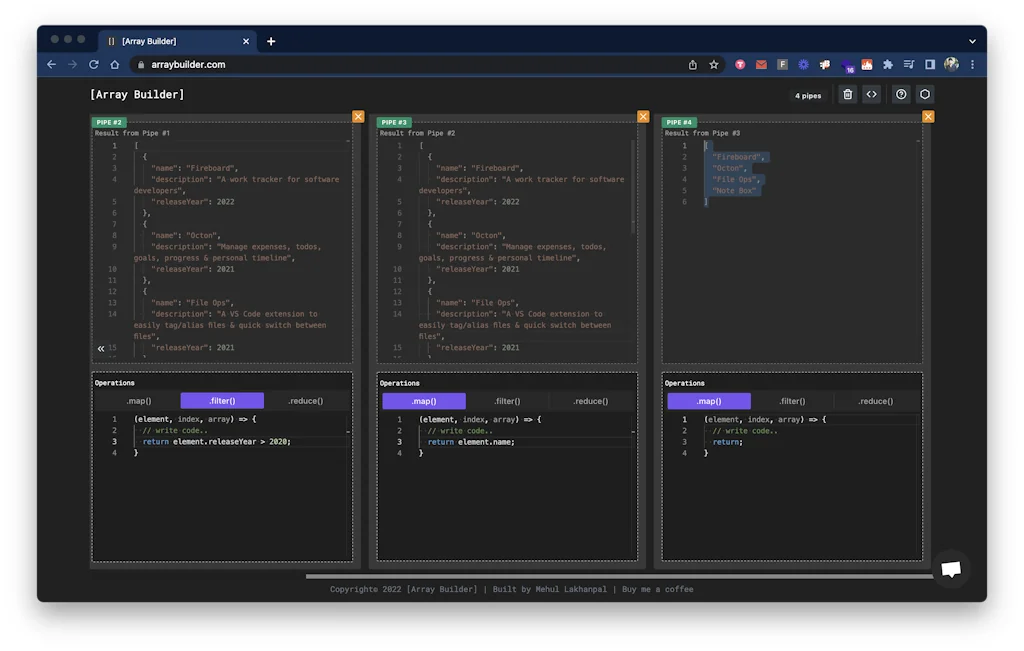Click "File Ops", entry in Pipe #4 result
Screen dimensions: 1024x651
tap(737, 180)
